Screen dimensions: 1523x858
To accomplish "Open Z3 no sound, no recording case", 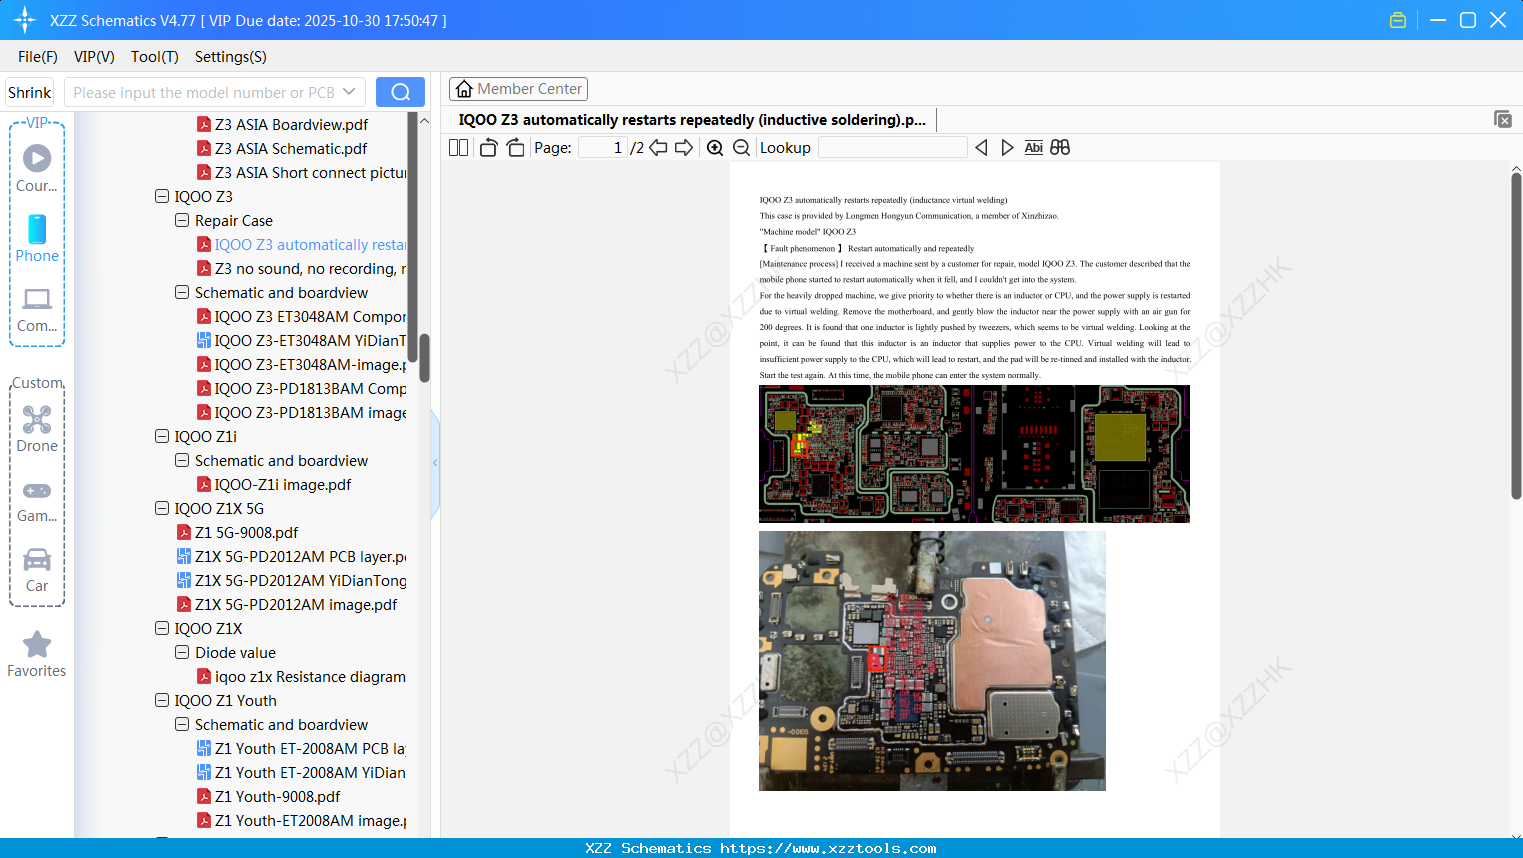I will pos(301,268).
